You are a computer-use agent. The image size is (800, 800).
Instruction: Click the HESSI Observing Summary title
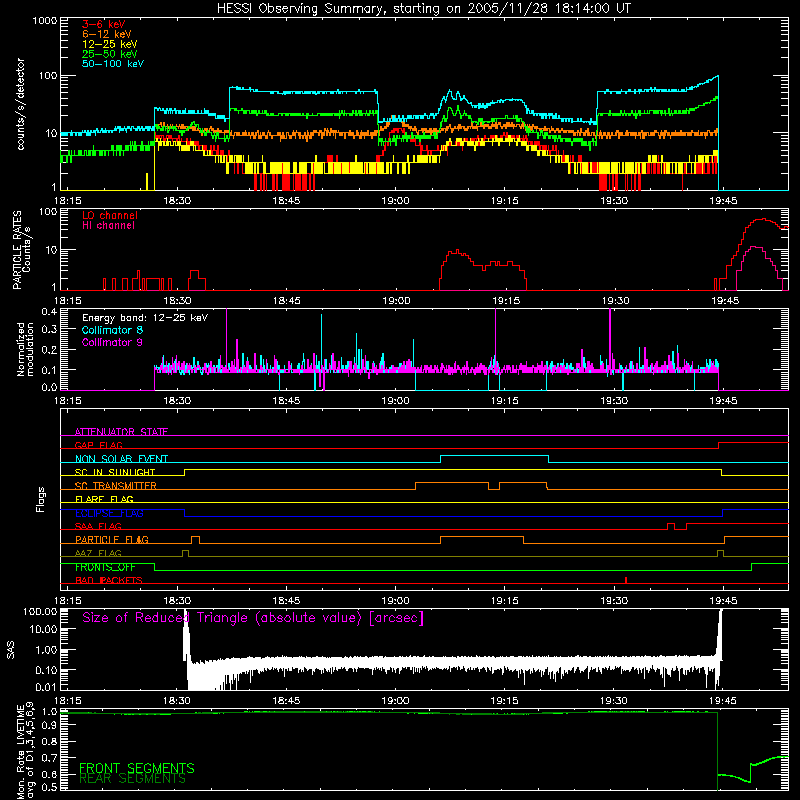point(423,9)
